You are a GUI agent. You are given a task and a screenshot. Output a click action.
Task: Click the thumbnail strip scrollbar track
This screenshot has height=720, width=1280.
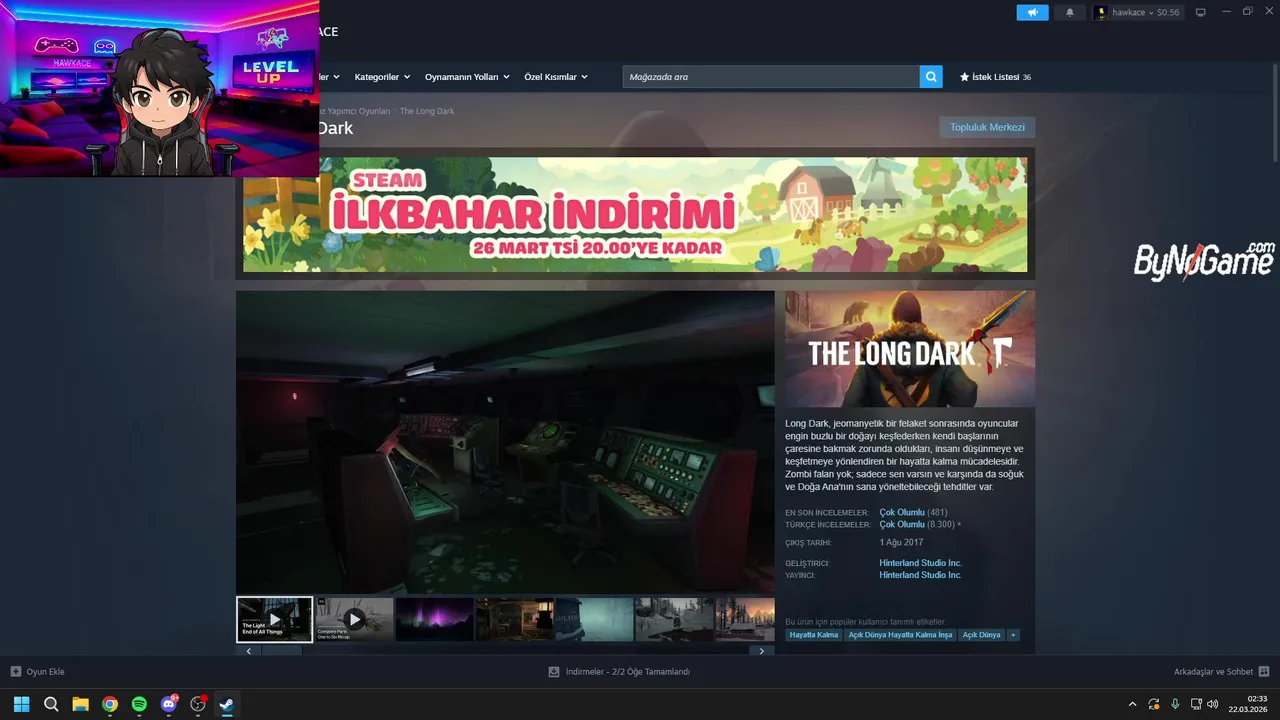505,651
